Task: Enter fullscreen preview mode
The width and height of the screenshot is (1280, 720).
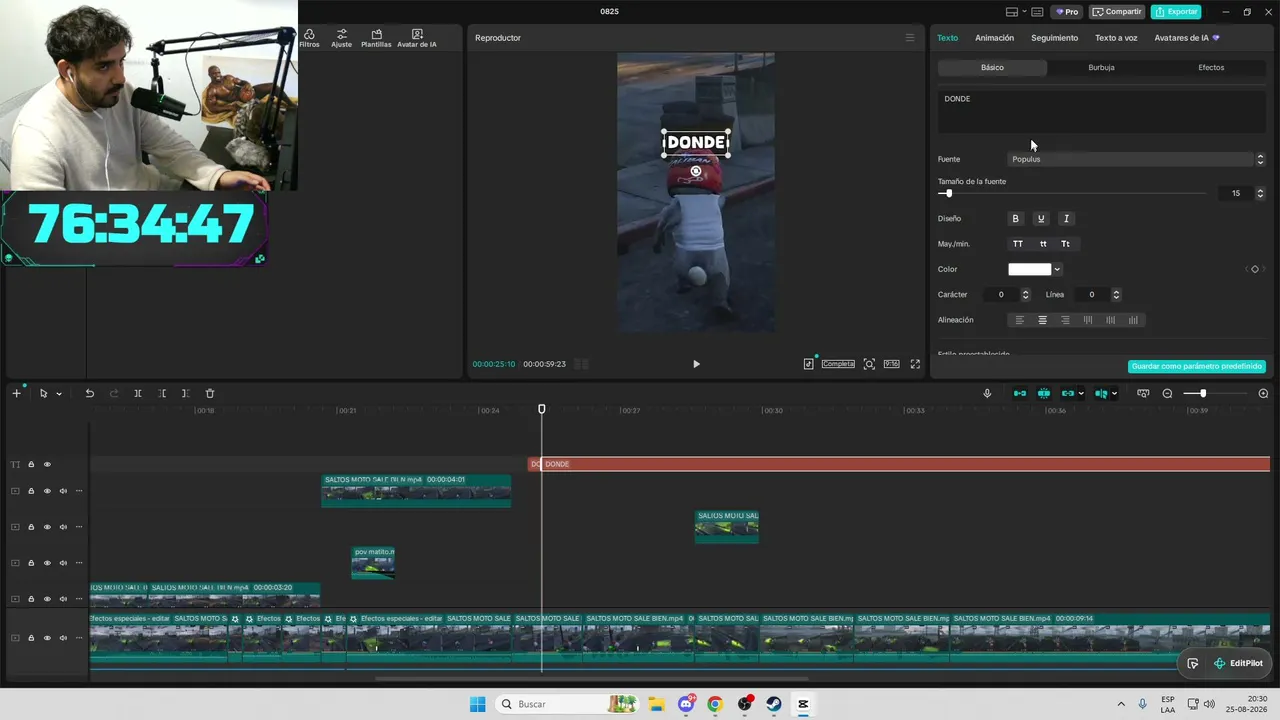Action: pos(915,364)
